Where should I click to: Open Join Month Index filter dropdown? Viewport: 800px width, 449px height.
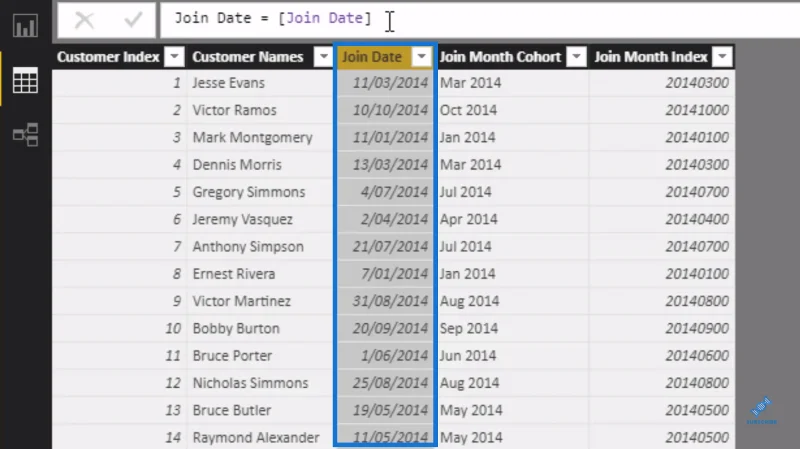click(722, 57)
